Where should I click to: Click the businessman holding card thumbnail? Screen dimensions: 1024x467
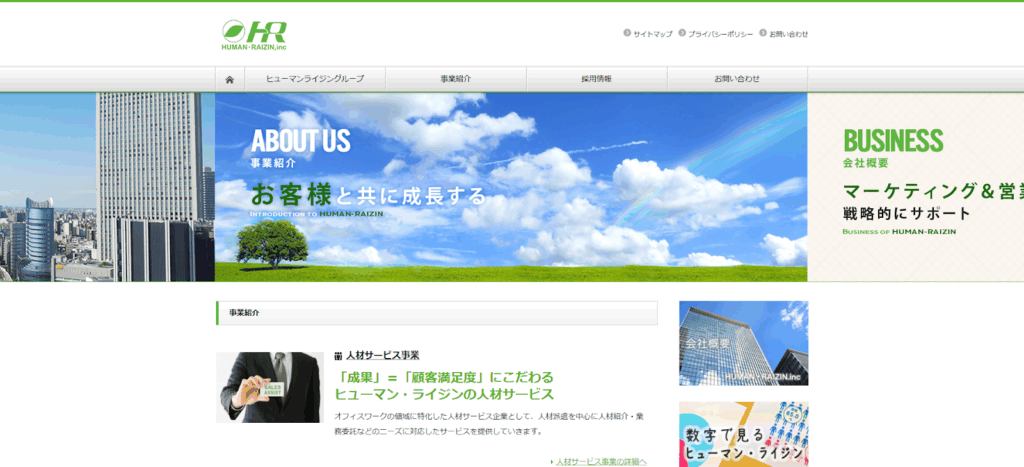[269, 387]
